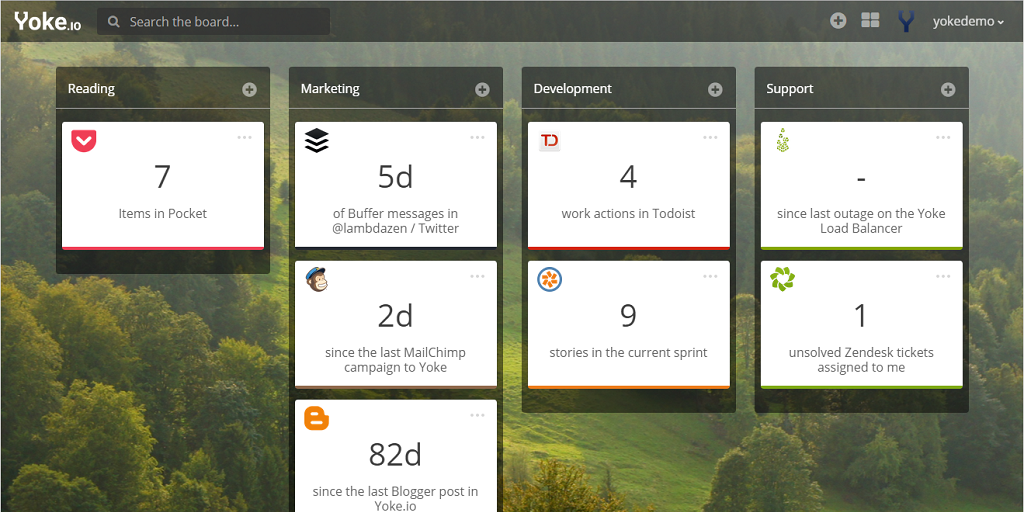Click the Reading column title
The image size is (1024, 512).
(x=91, y=89)
